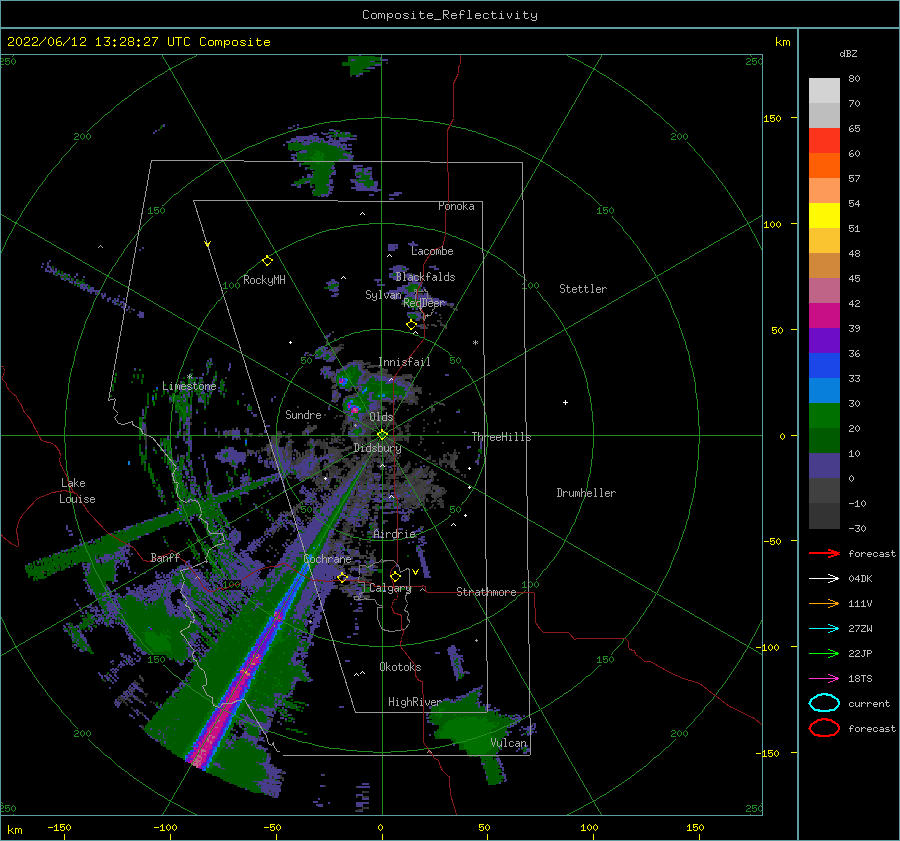Image resolution: width=900 pixels, height=841 pixels.
Task: Click the Calgary city label
Action: coord(390,588)
